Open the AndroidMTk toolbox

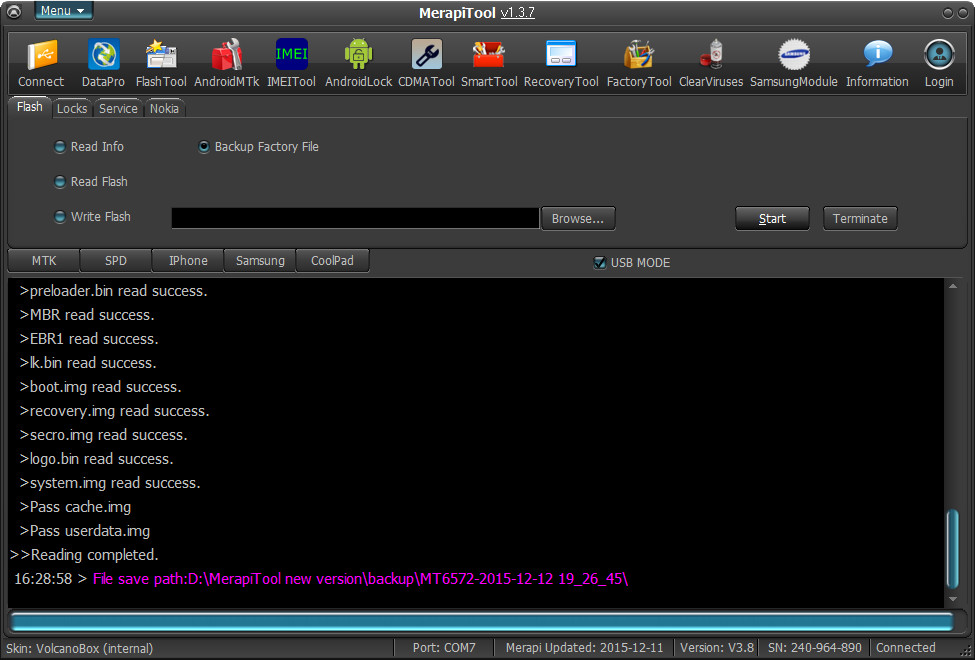226,55
